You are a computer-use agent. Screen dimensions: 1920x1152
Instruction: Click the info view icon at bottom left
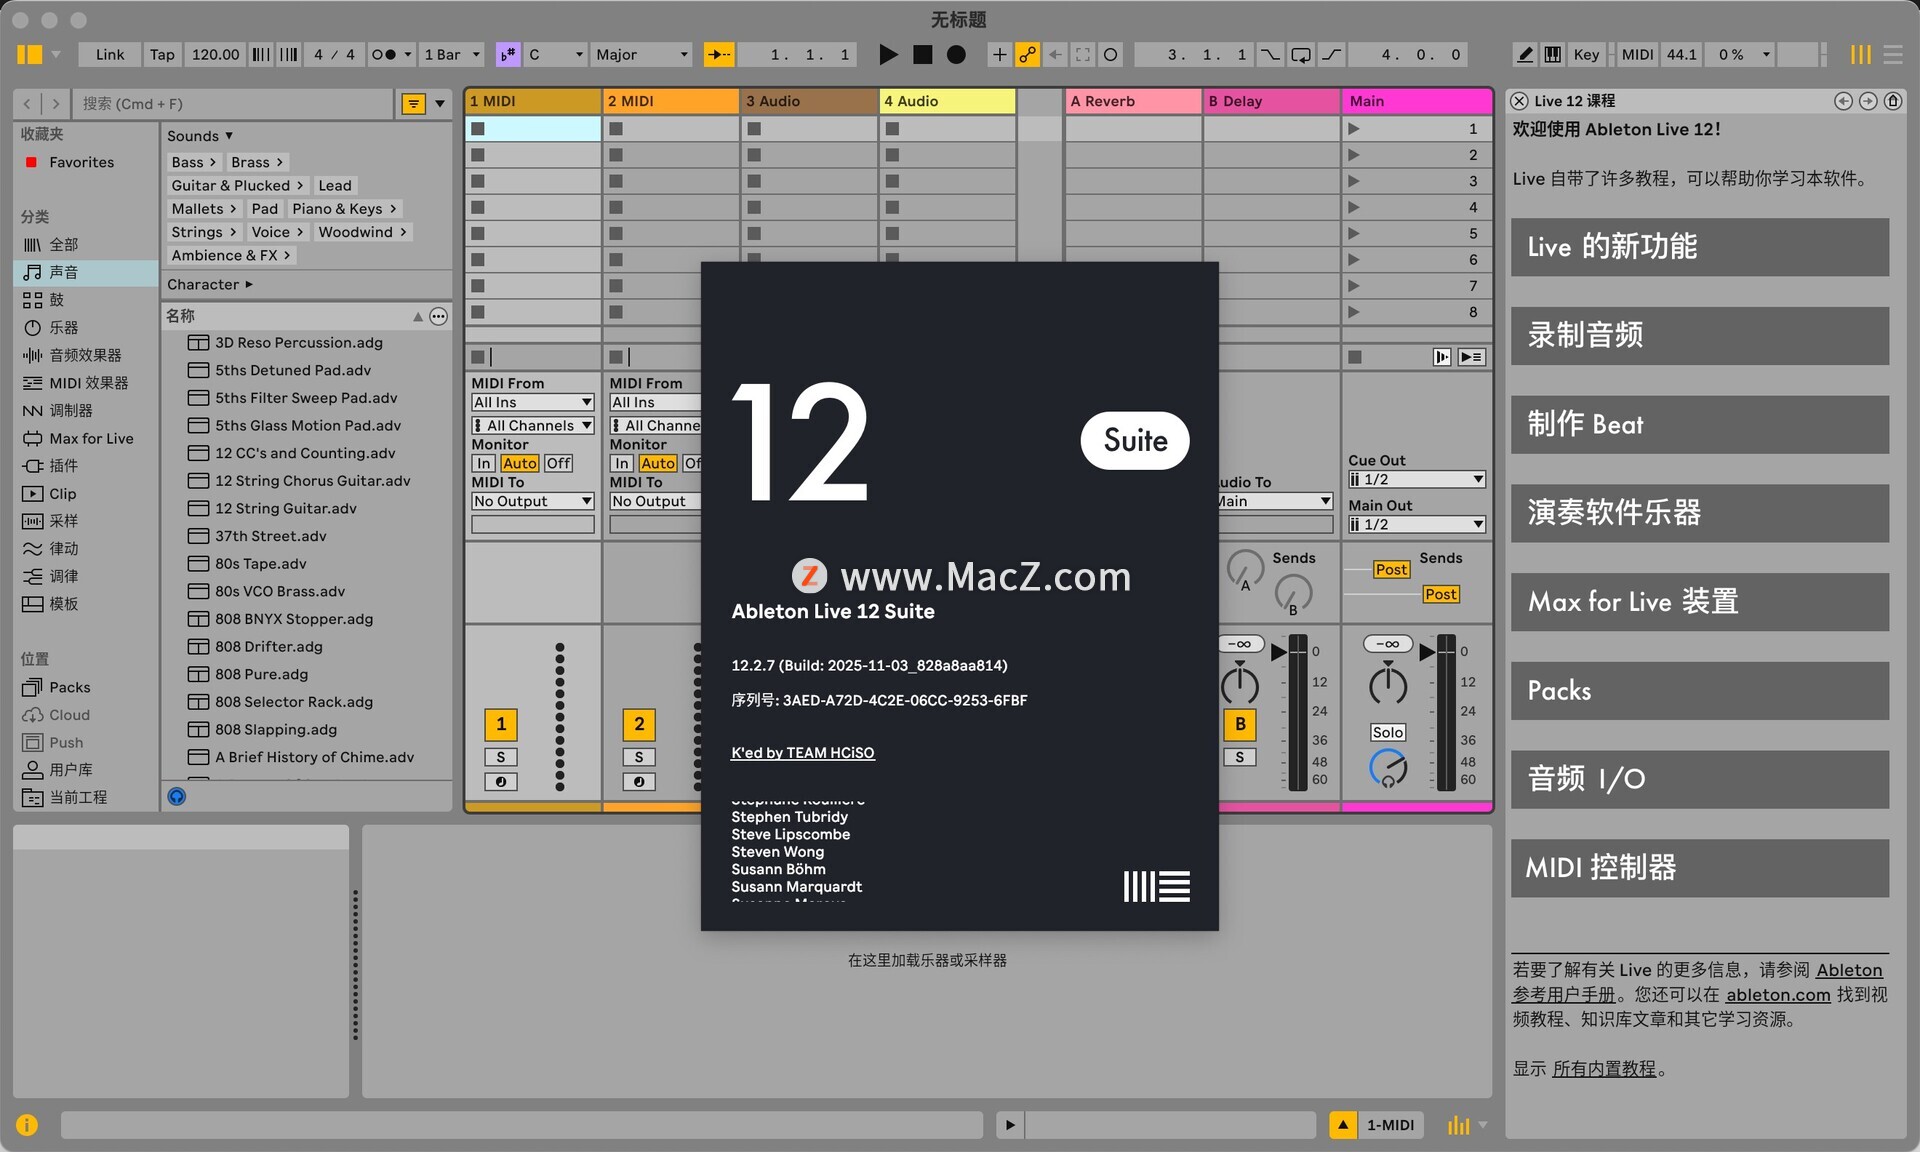pos(27,1125)
